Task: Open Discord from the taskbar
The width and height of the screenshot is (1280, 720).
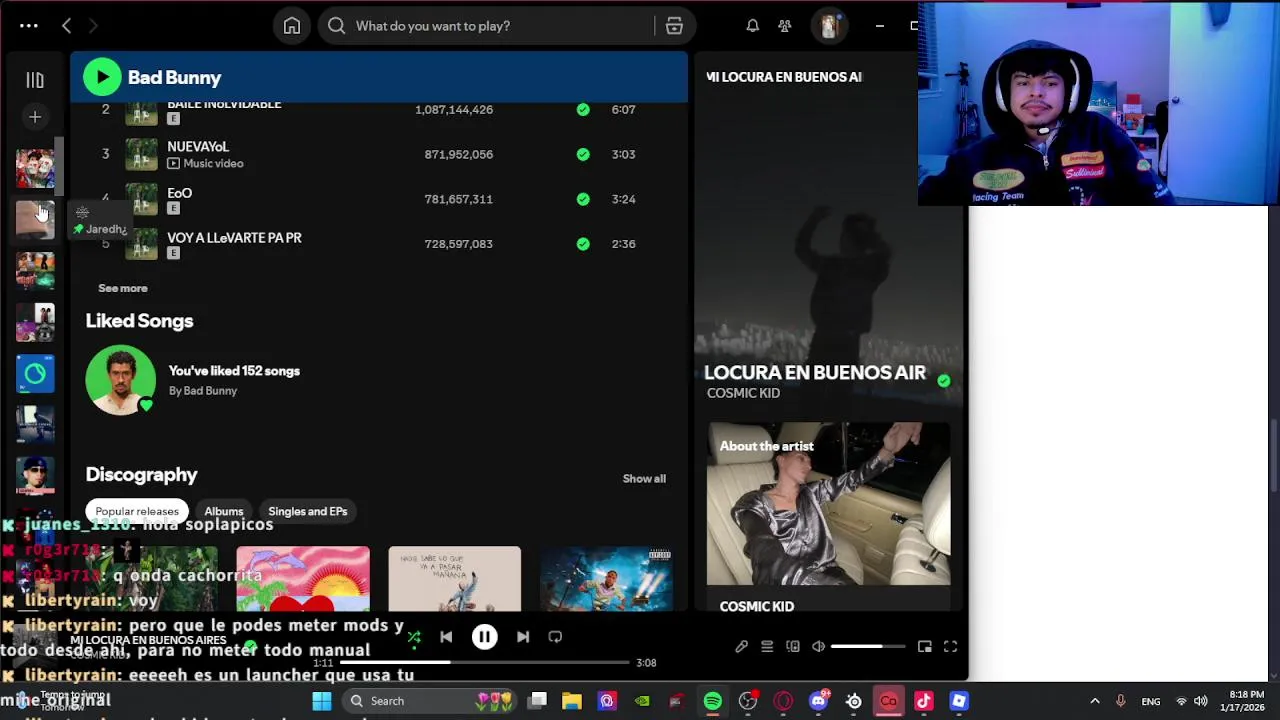Action: (819, 701)
